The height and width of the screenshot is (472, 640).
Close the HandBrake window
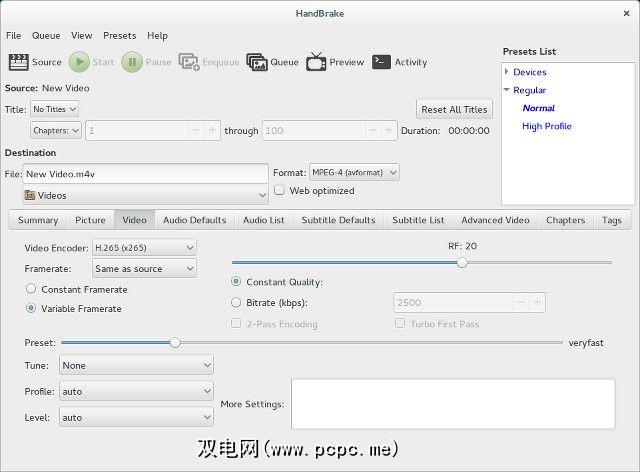click(627, 13)
